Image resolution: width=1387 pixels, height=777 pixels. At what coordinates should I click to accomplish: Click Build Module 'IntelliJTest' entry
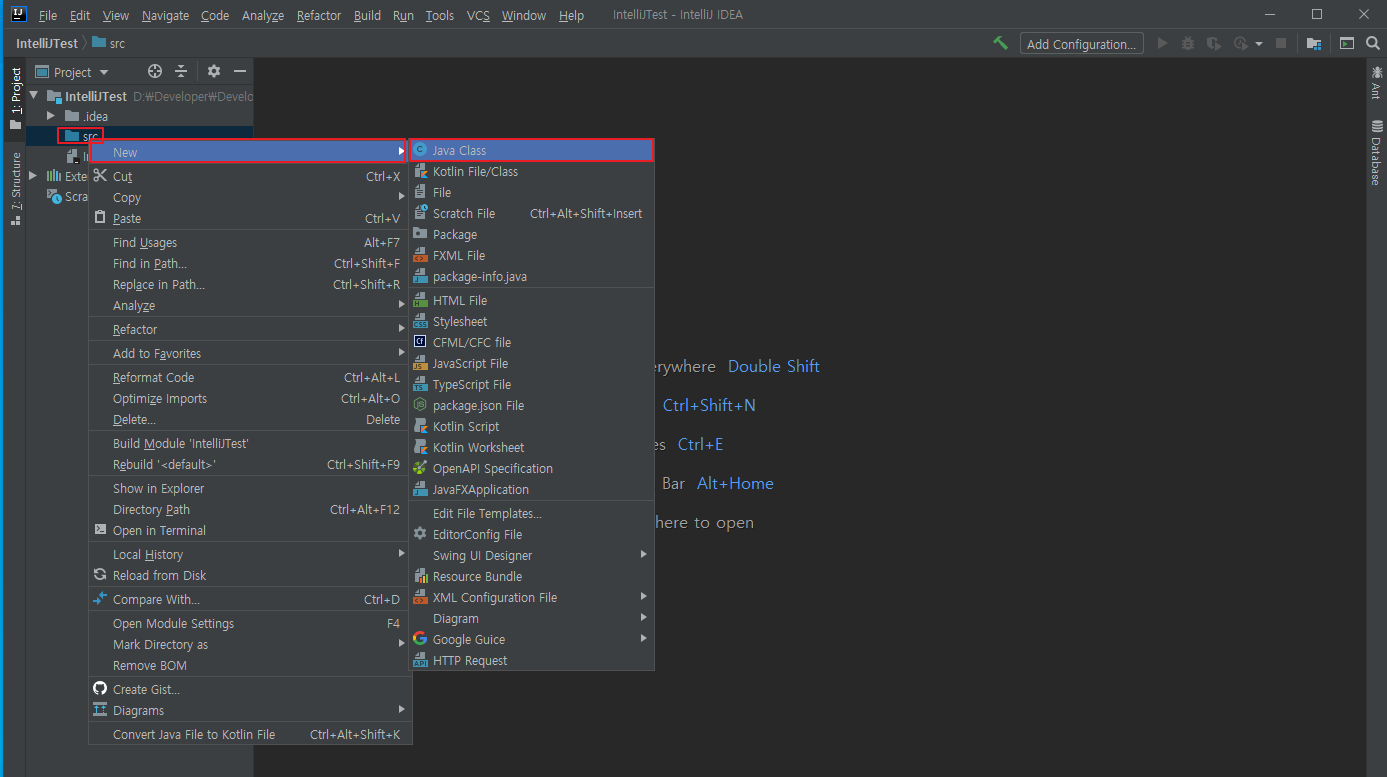248,443
